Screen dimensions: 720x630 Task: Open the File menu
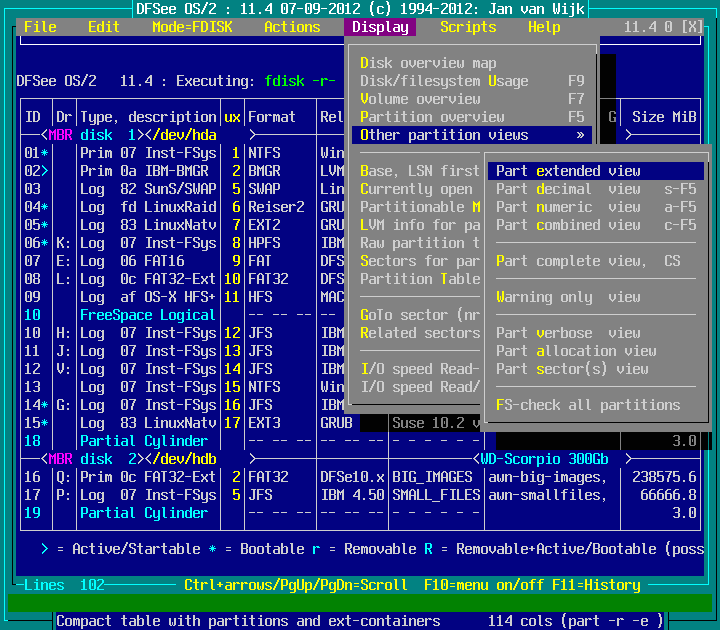pyautogui.click(x=40, y=27)
